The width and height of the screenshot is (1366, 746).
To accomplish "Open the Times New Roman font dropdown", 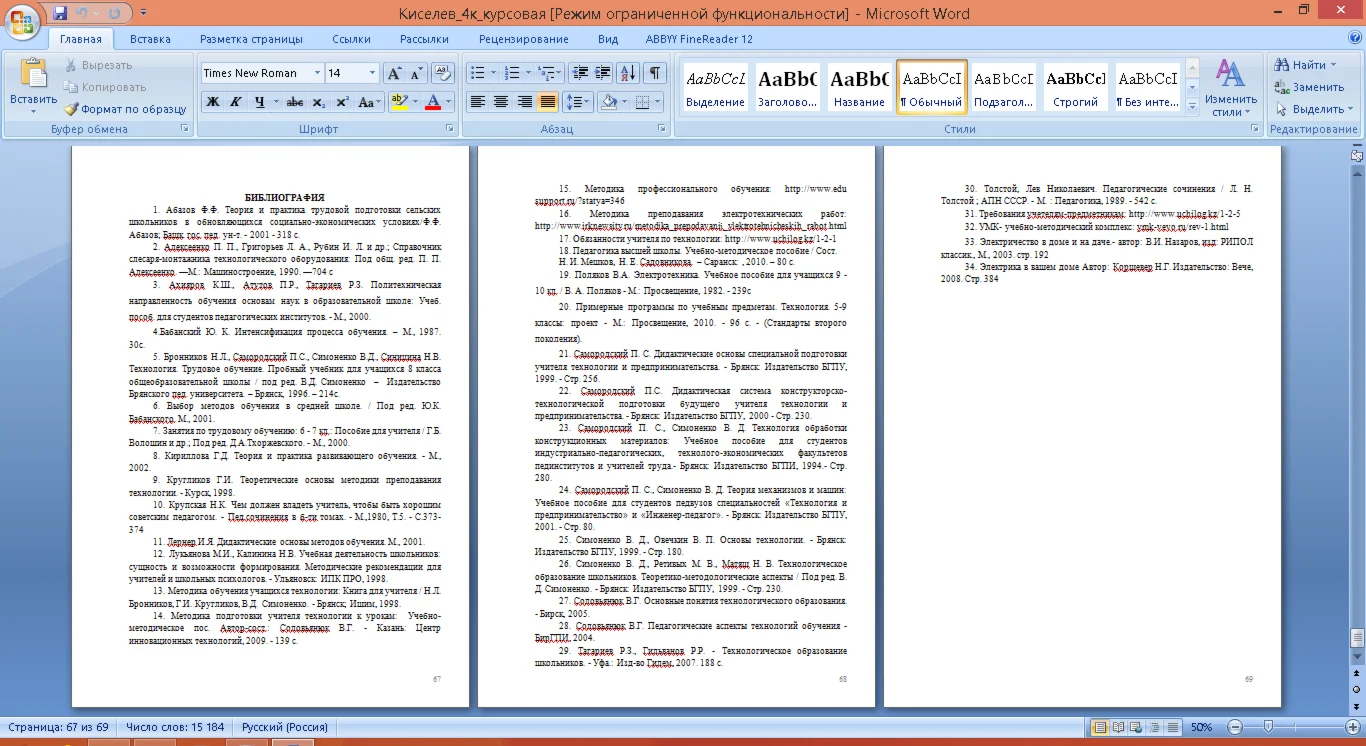I will pos(317,73).
